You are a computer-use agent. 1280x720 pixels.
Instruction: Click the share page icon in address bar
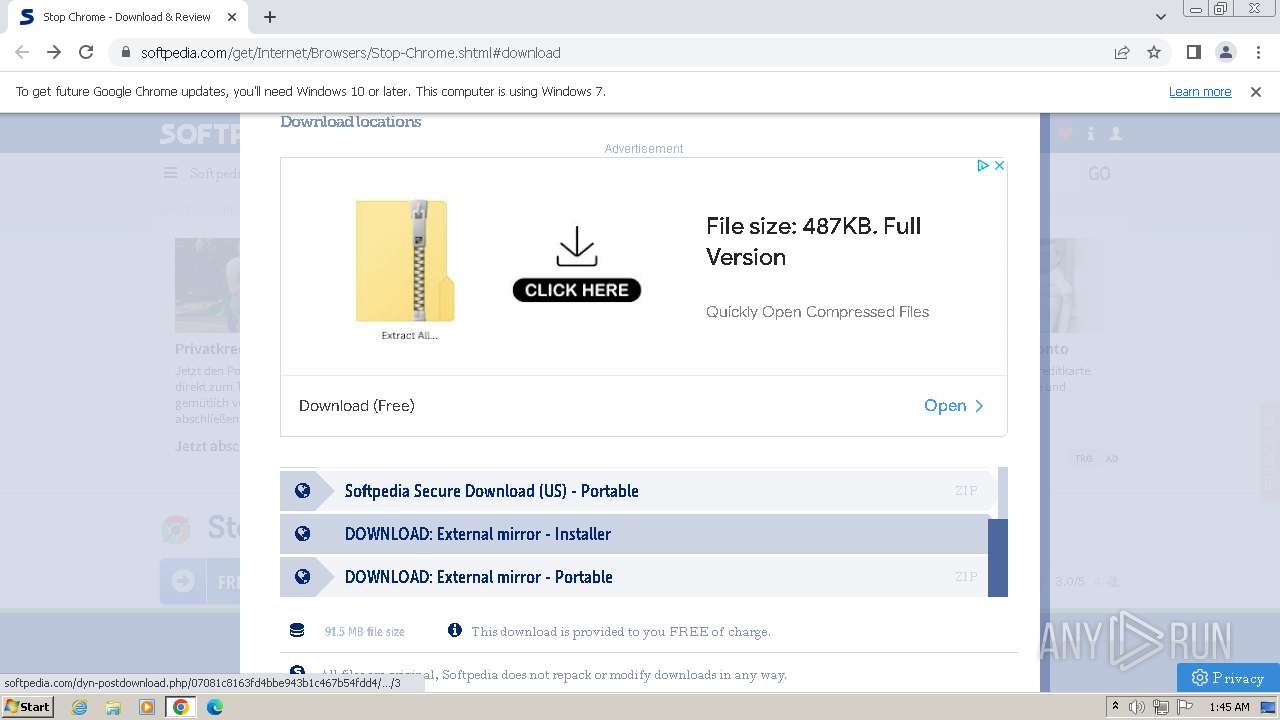tap(1122, 52)
